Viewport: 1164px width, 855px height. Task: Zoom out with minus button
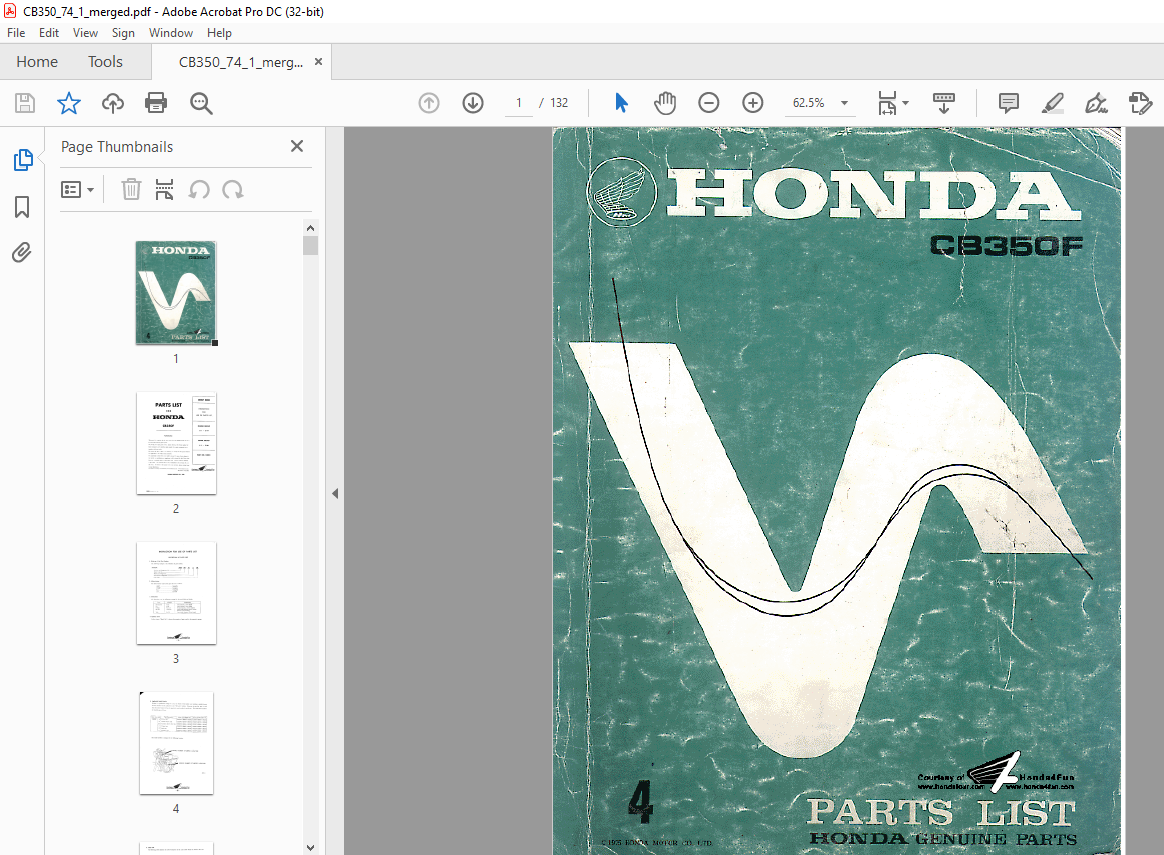709,102
